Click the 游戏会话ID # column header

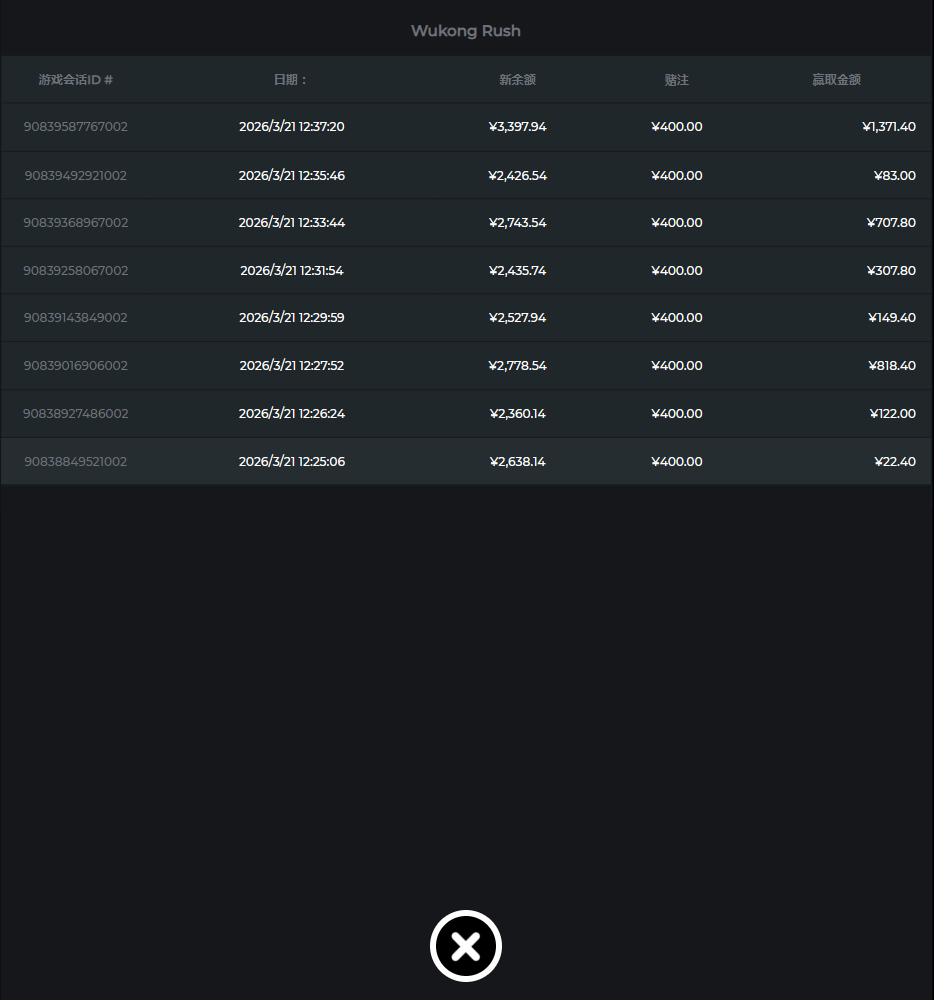tap(76, 80)
